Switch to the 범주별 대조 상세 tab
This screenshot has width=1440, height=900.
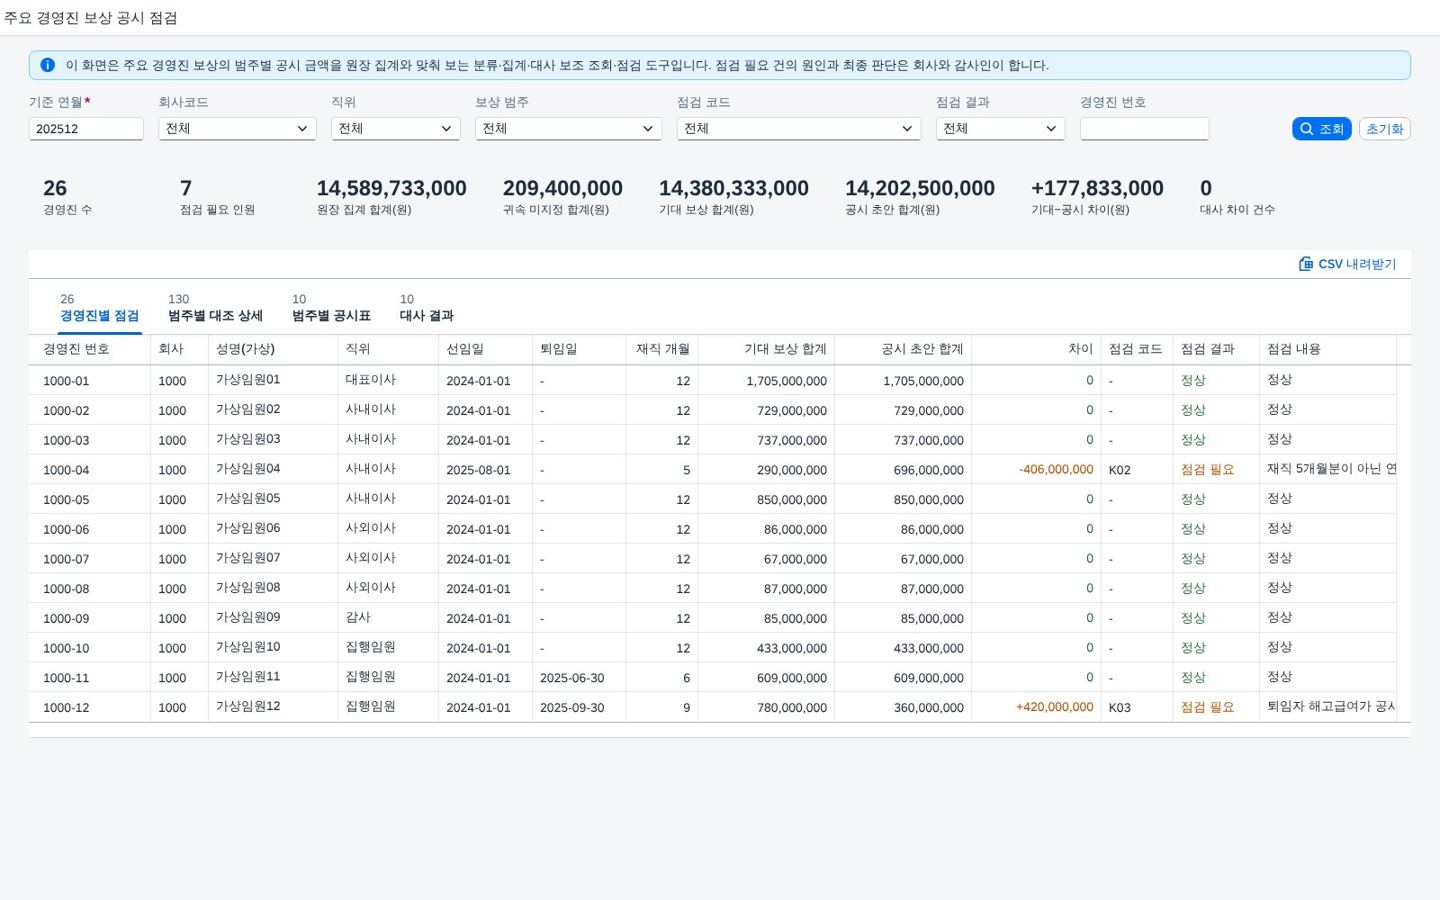pyautogui.click(x=215, y=308)
